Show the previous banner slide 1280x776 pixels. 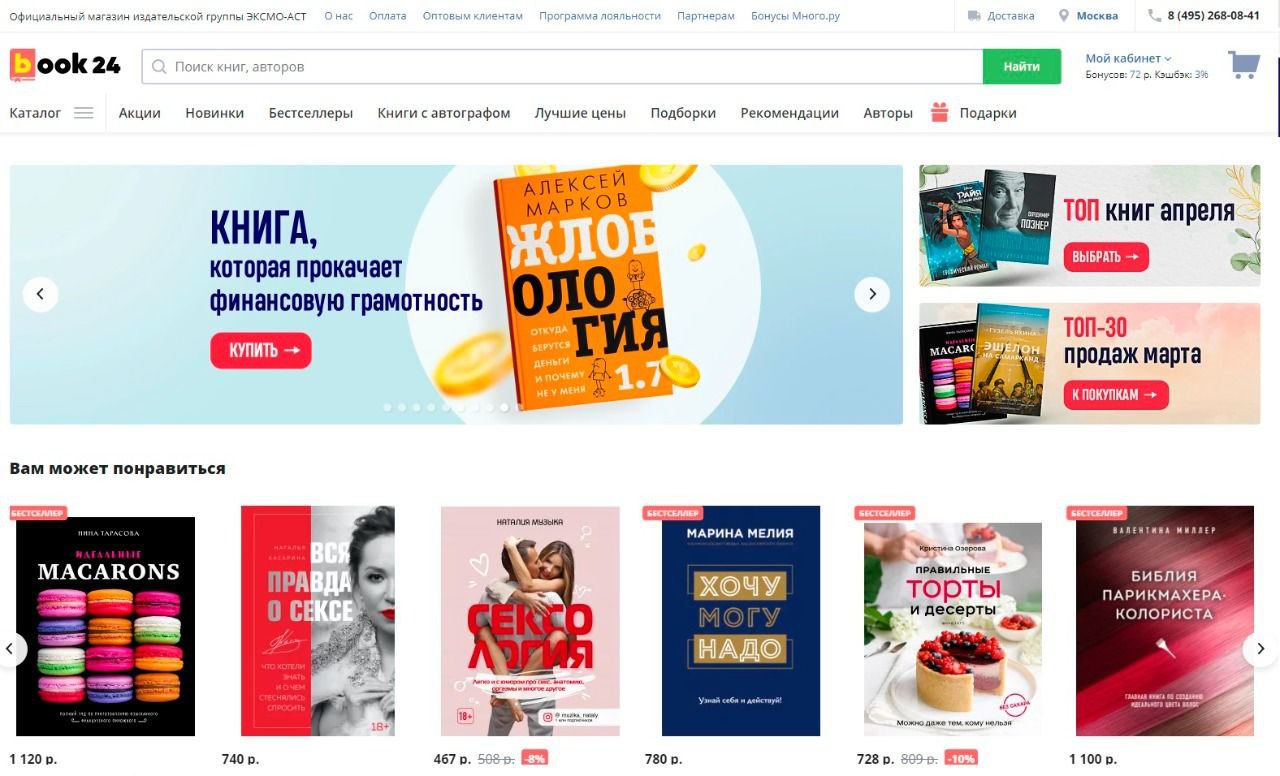point(40,294)
